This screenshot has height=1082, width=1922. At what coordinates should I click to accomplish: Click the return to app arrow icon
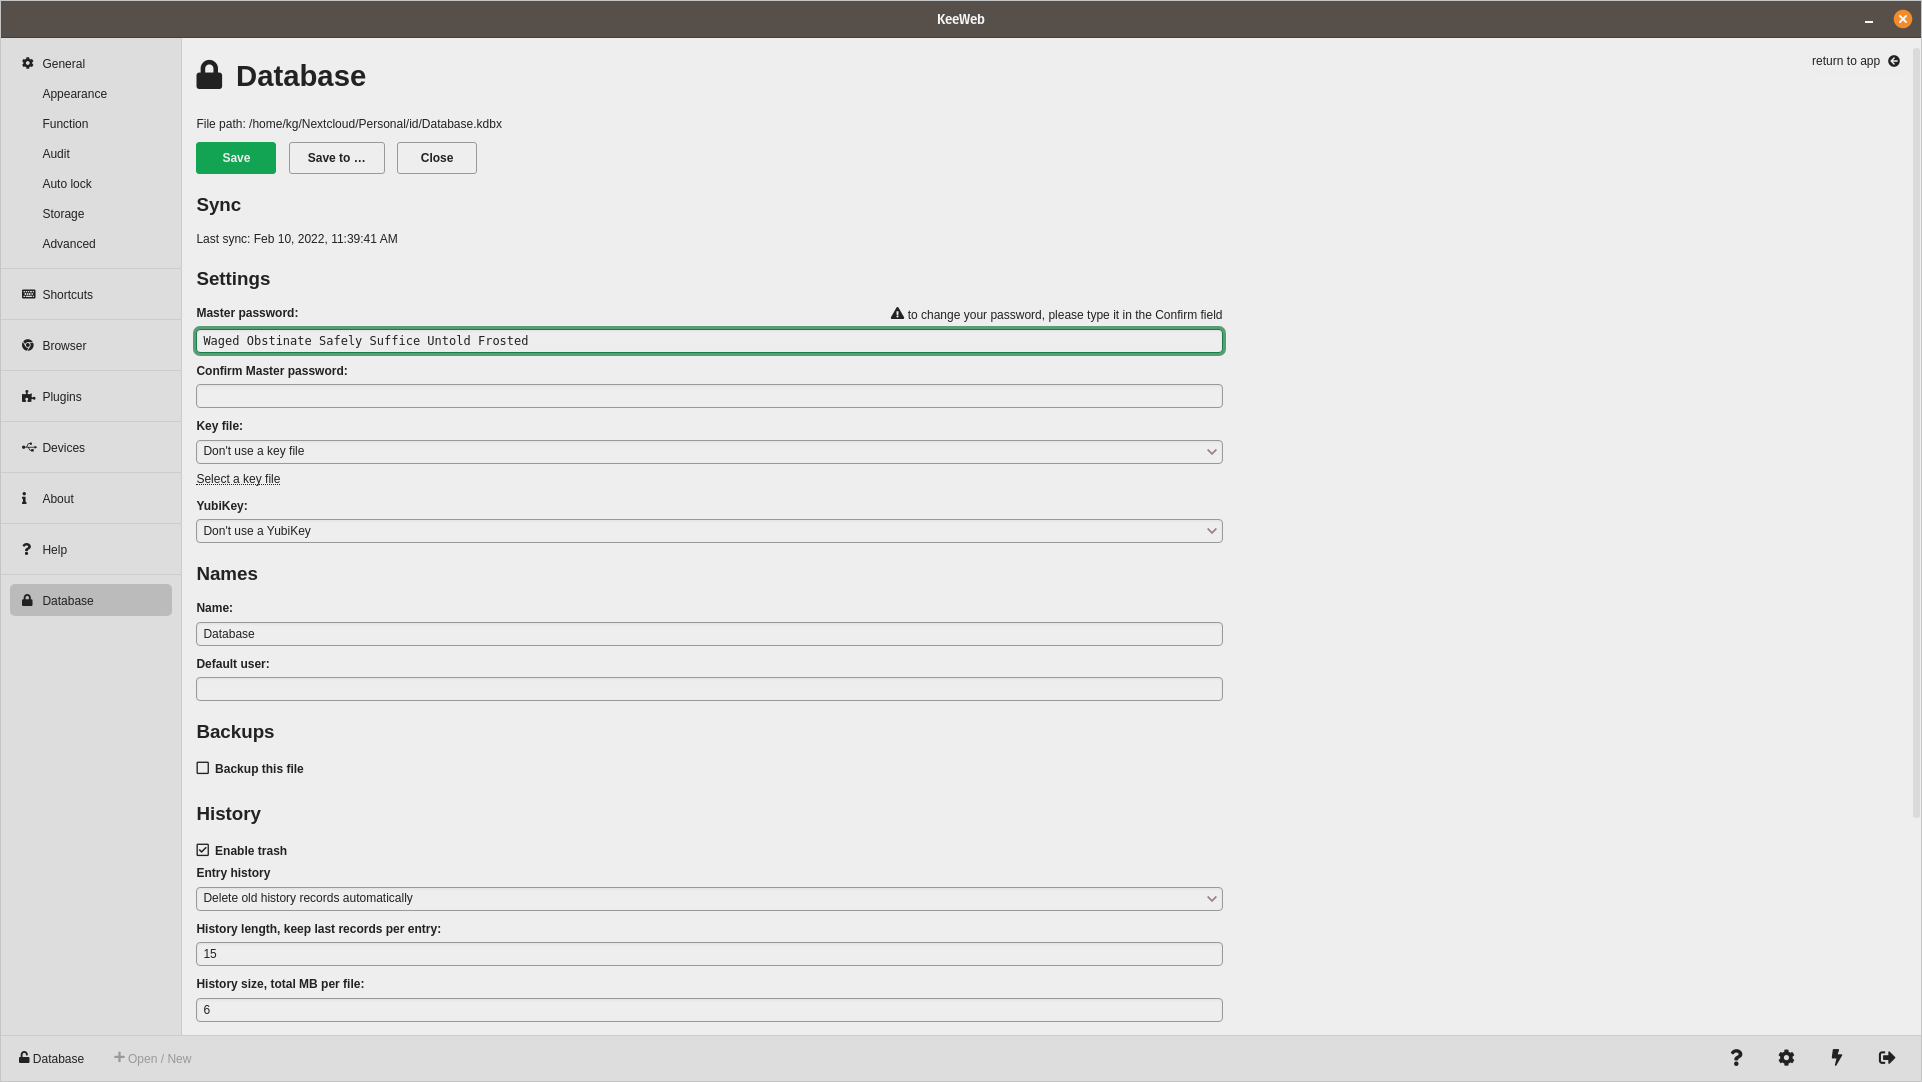pos(1894,61)
